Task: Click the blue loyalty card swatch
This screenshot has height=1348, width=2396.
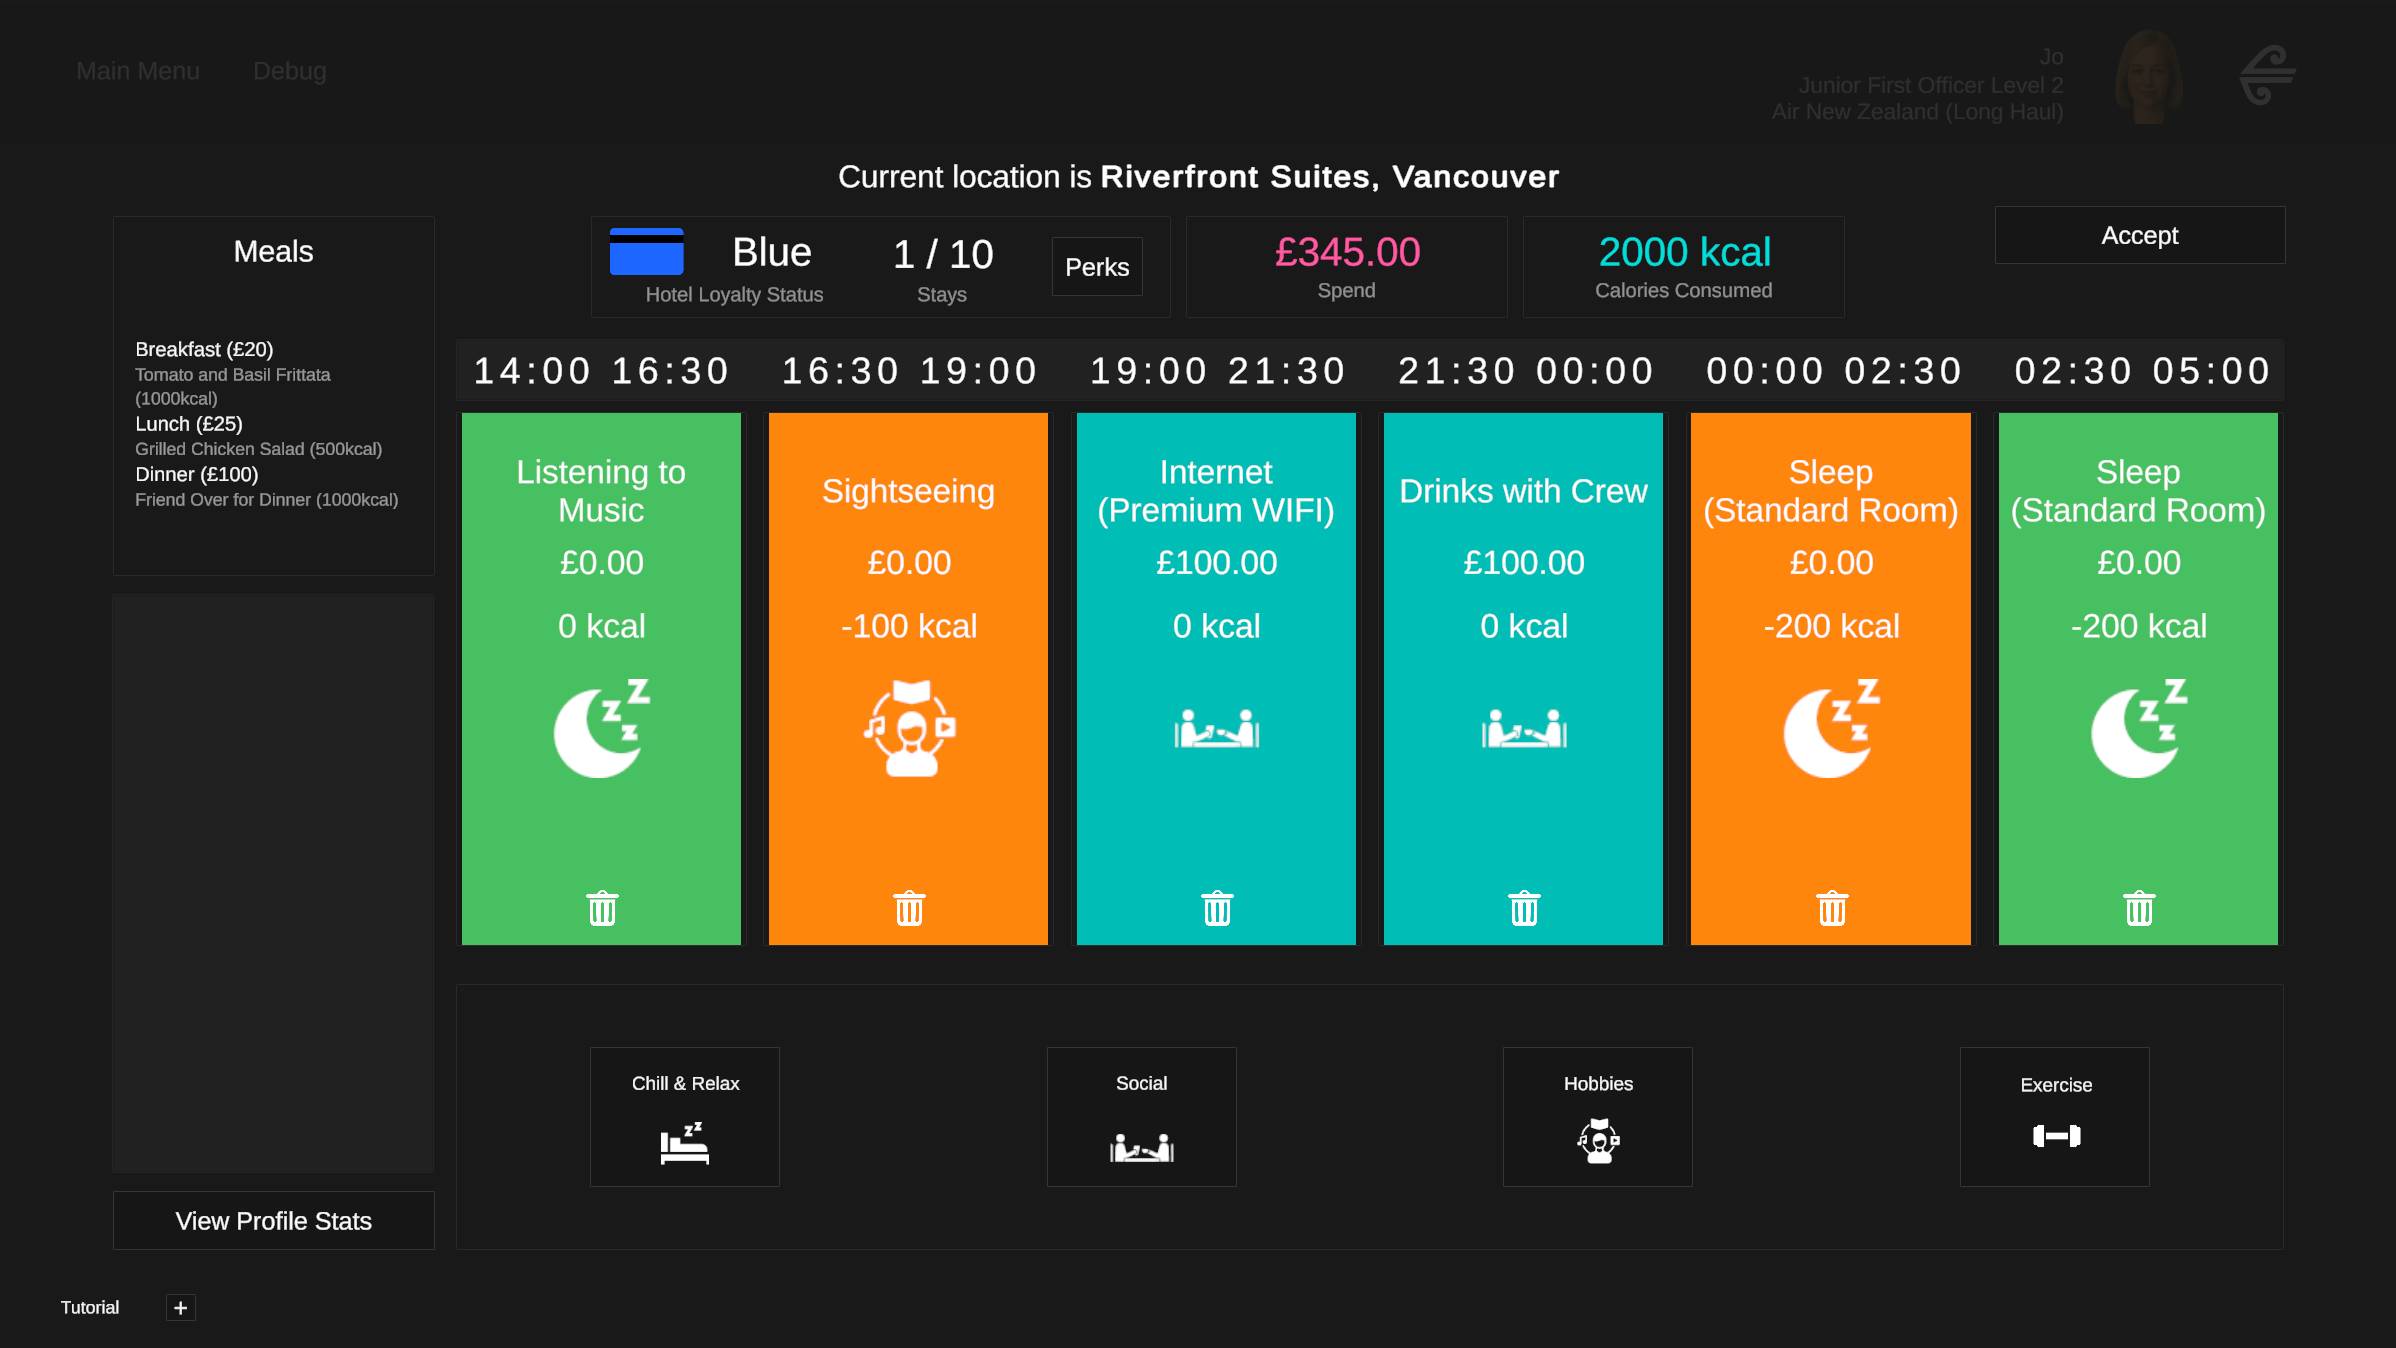Action: tap(647, 251)
